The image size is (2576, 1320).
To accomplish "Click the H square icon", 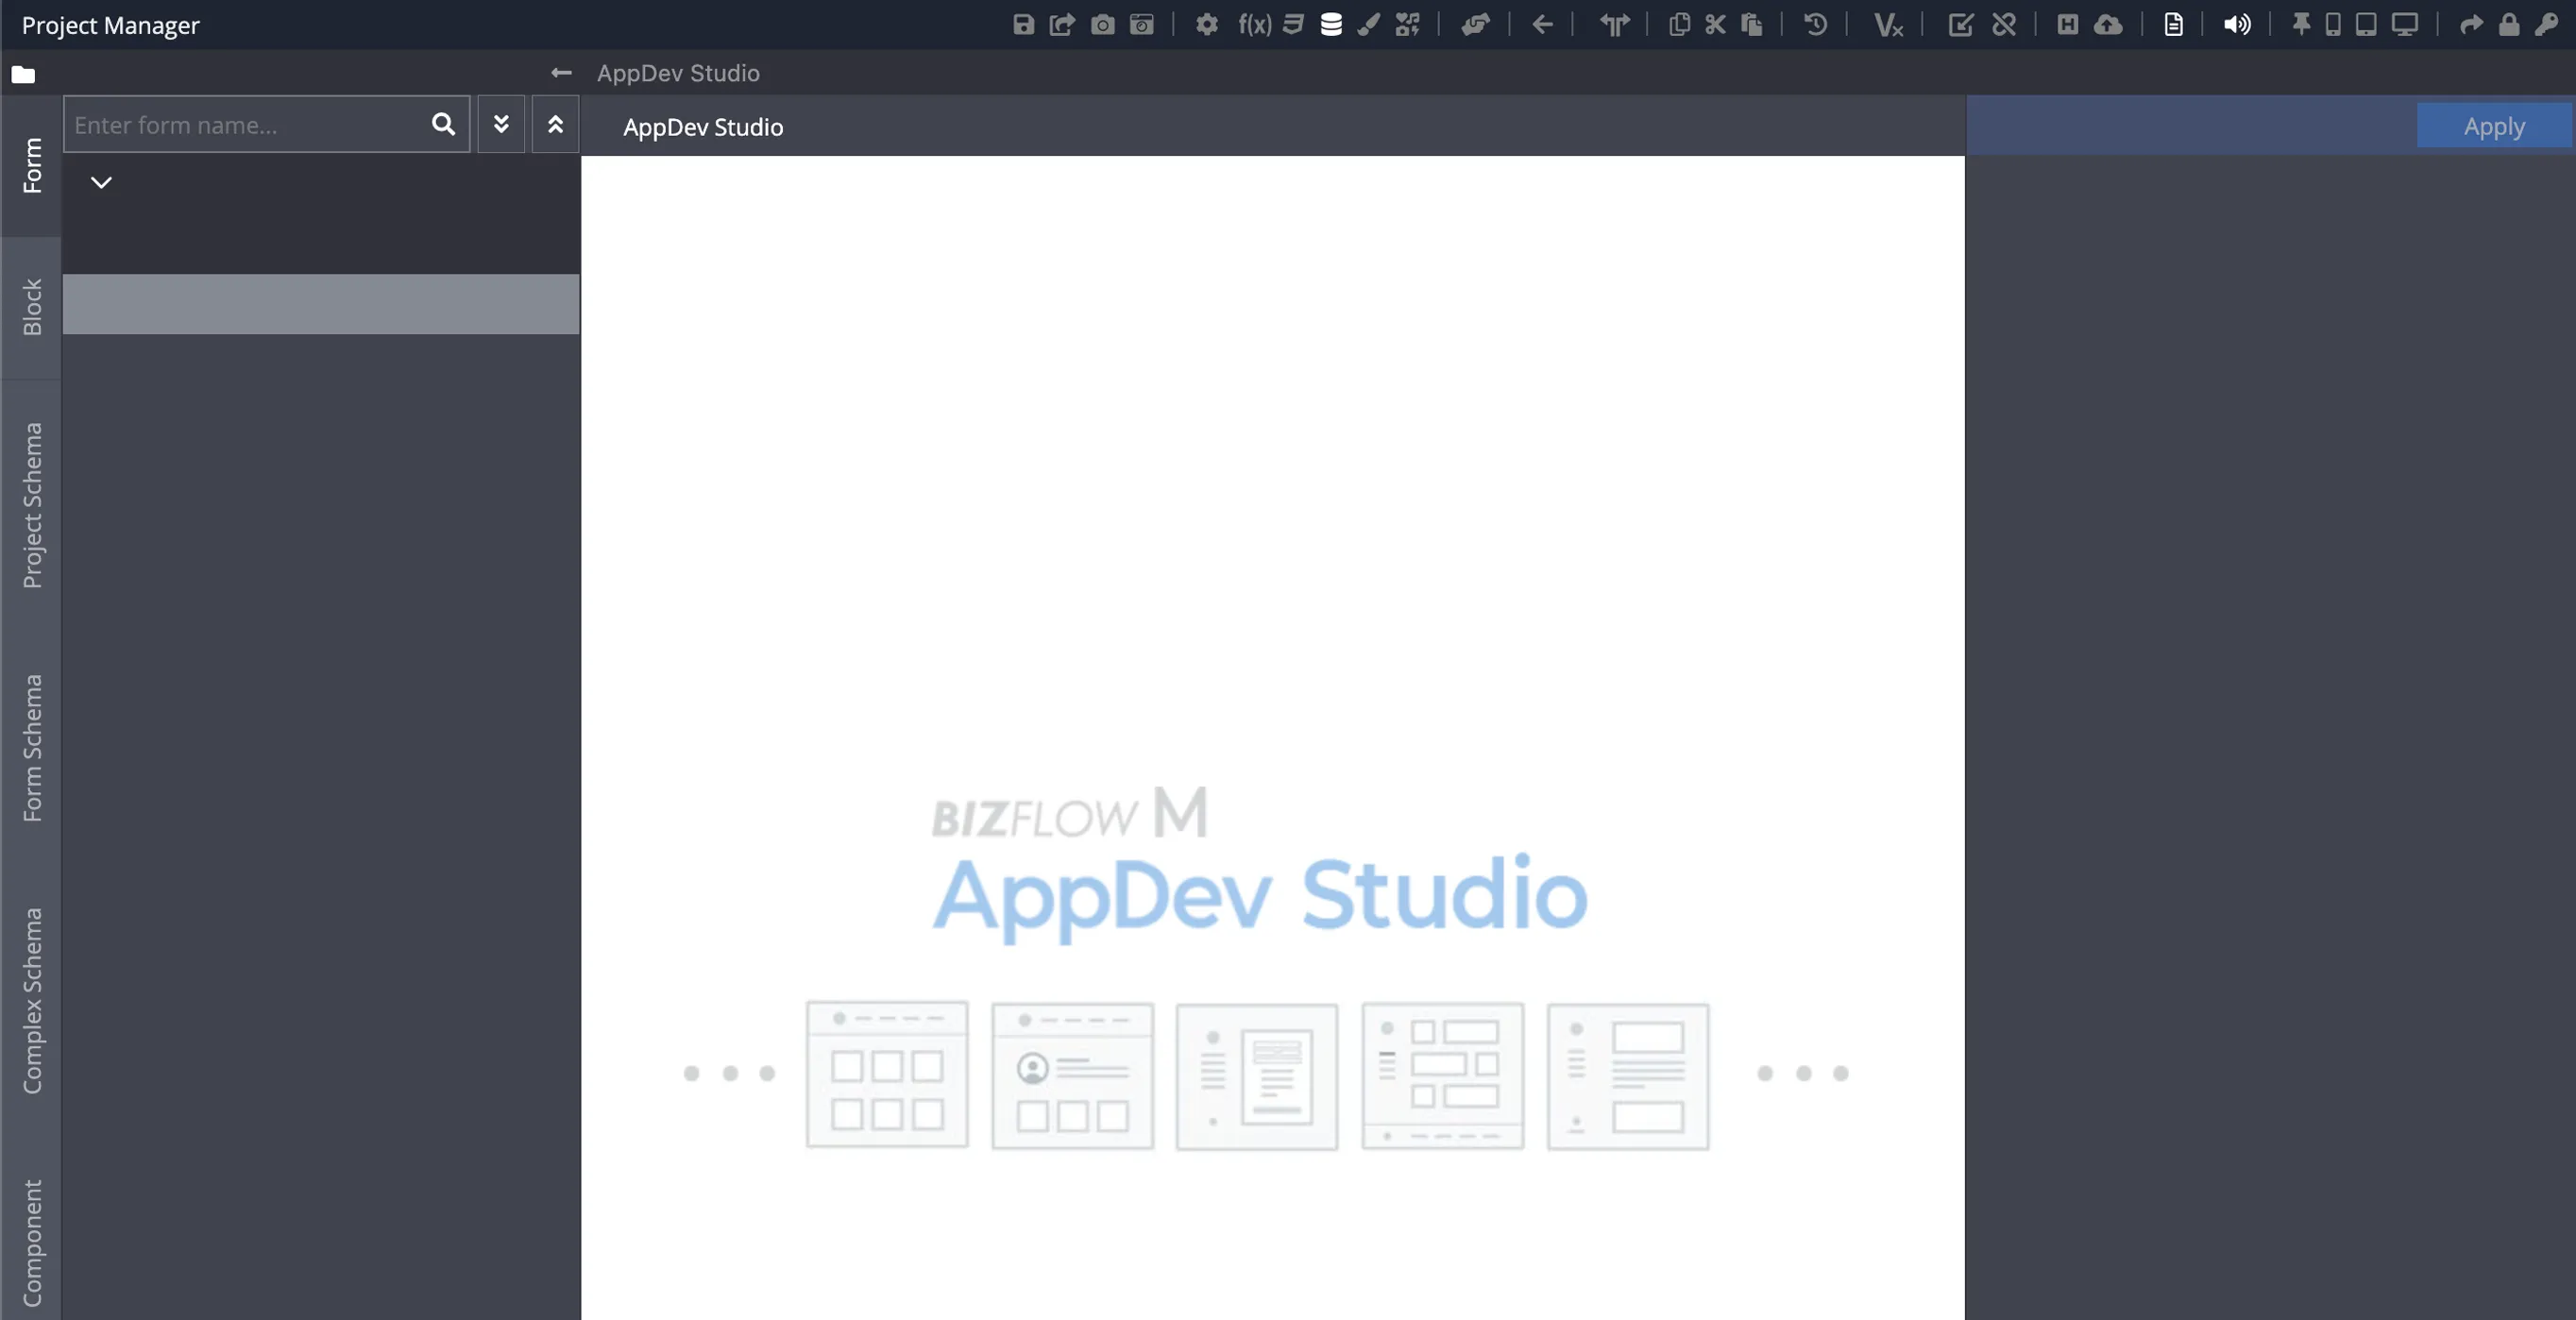I will 2068,24.
